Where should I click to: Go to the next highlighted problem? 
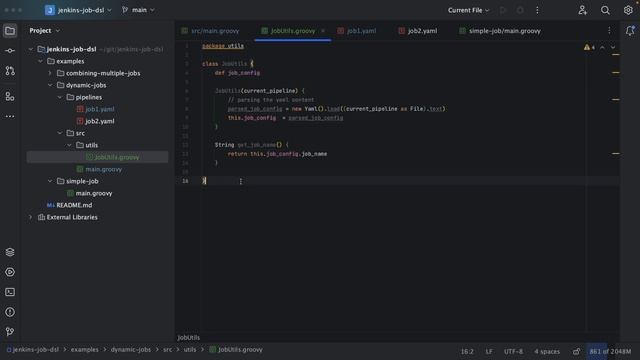pos(613,47)
